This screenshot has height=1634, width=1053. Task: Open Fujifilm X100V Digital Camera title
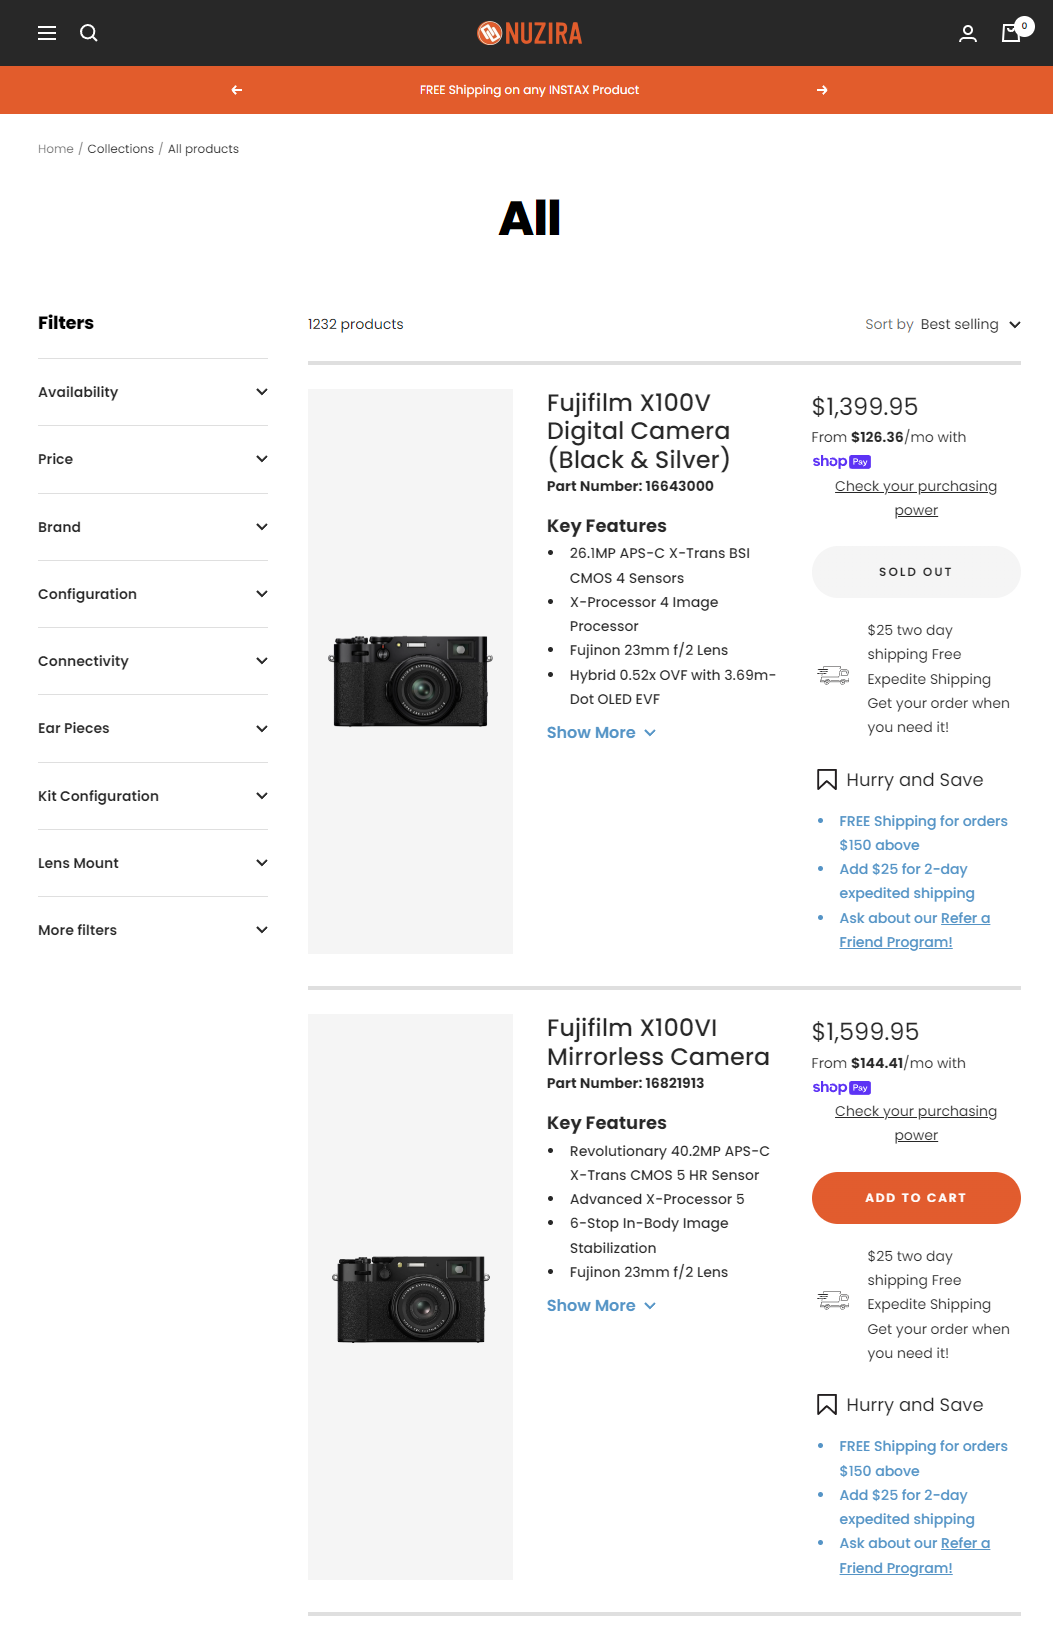coord(638,431)
